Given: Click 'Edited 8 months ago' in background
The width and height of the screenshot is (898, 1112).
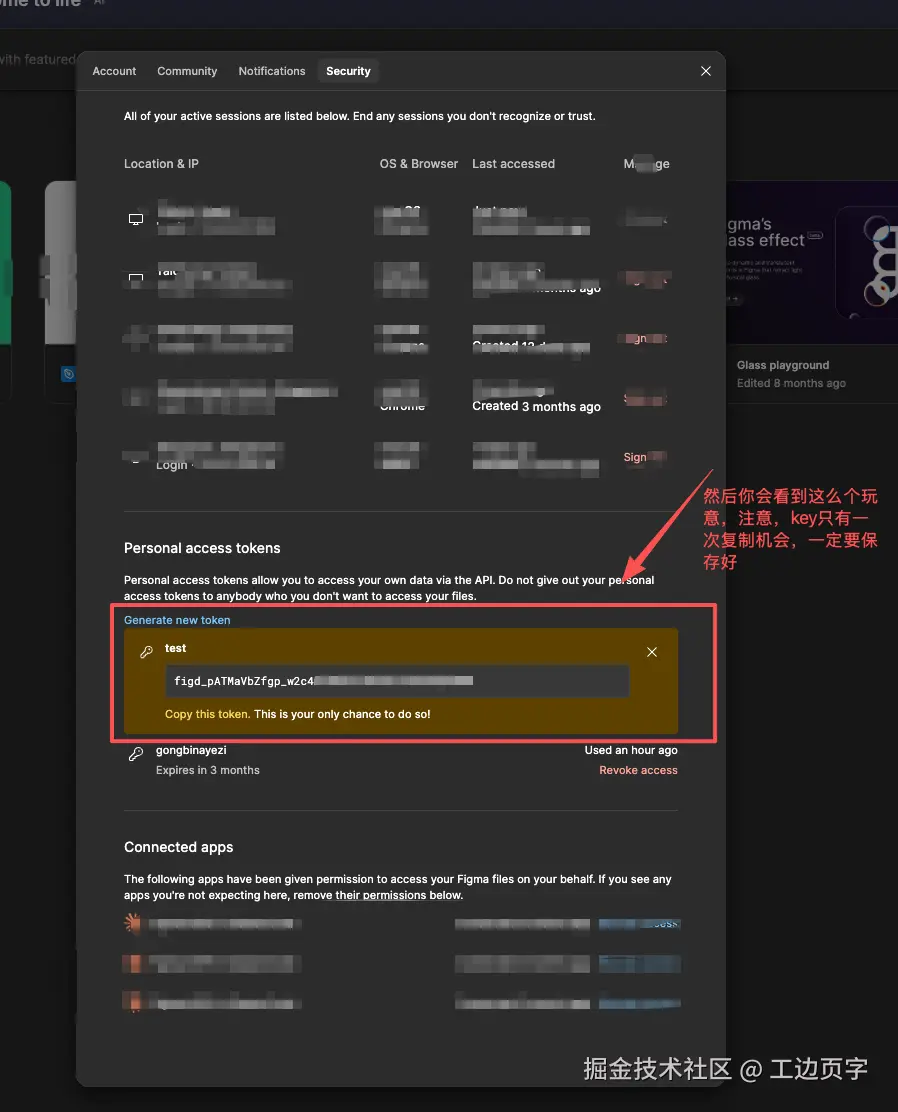Looking at the screenshot, I should (792, 384).
